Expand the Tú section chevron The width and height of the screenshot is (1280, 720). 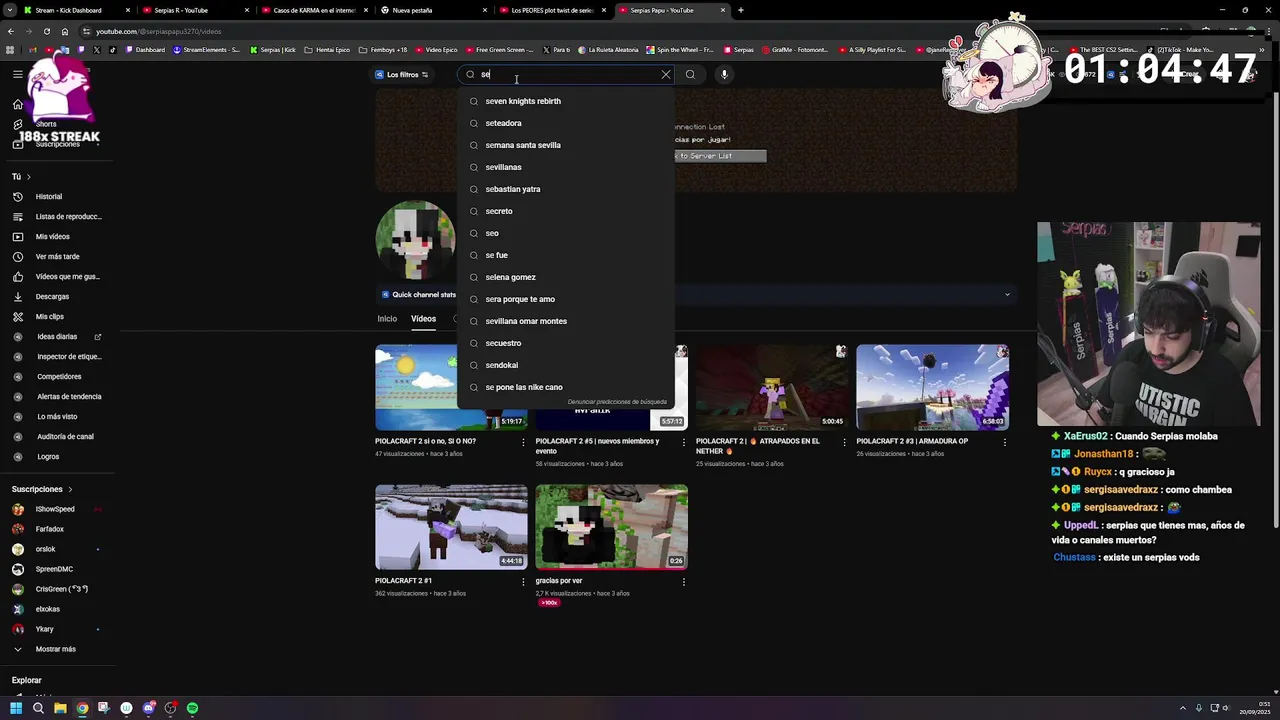point(28,177)
